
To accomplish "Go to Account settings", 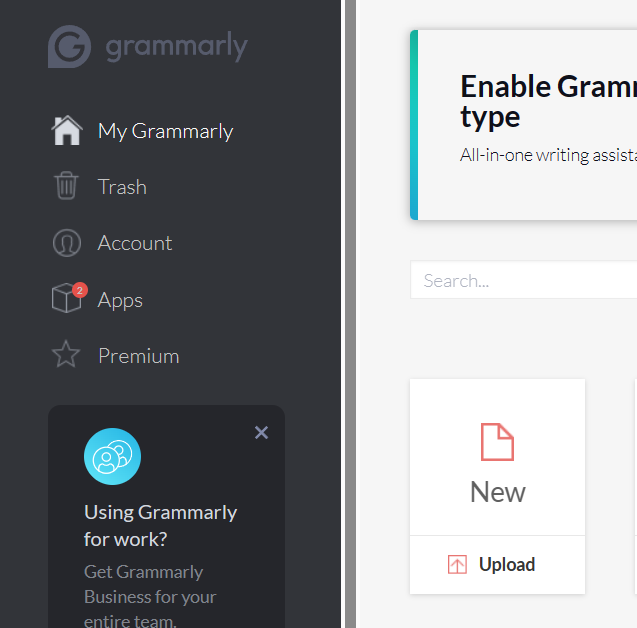I will [135, 243].
